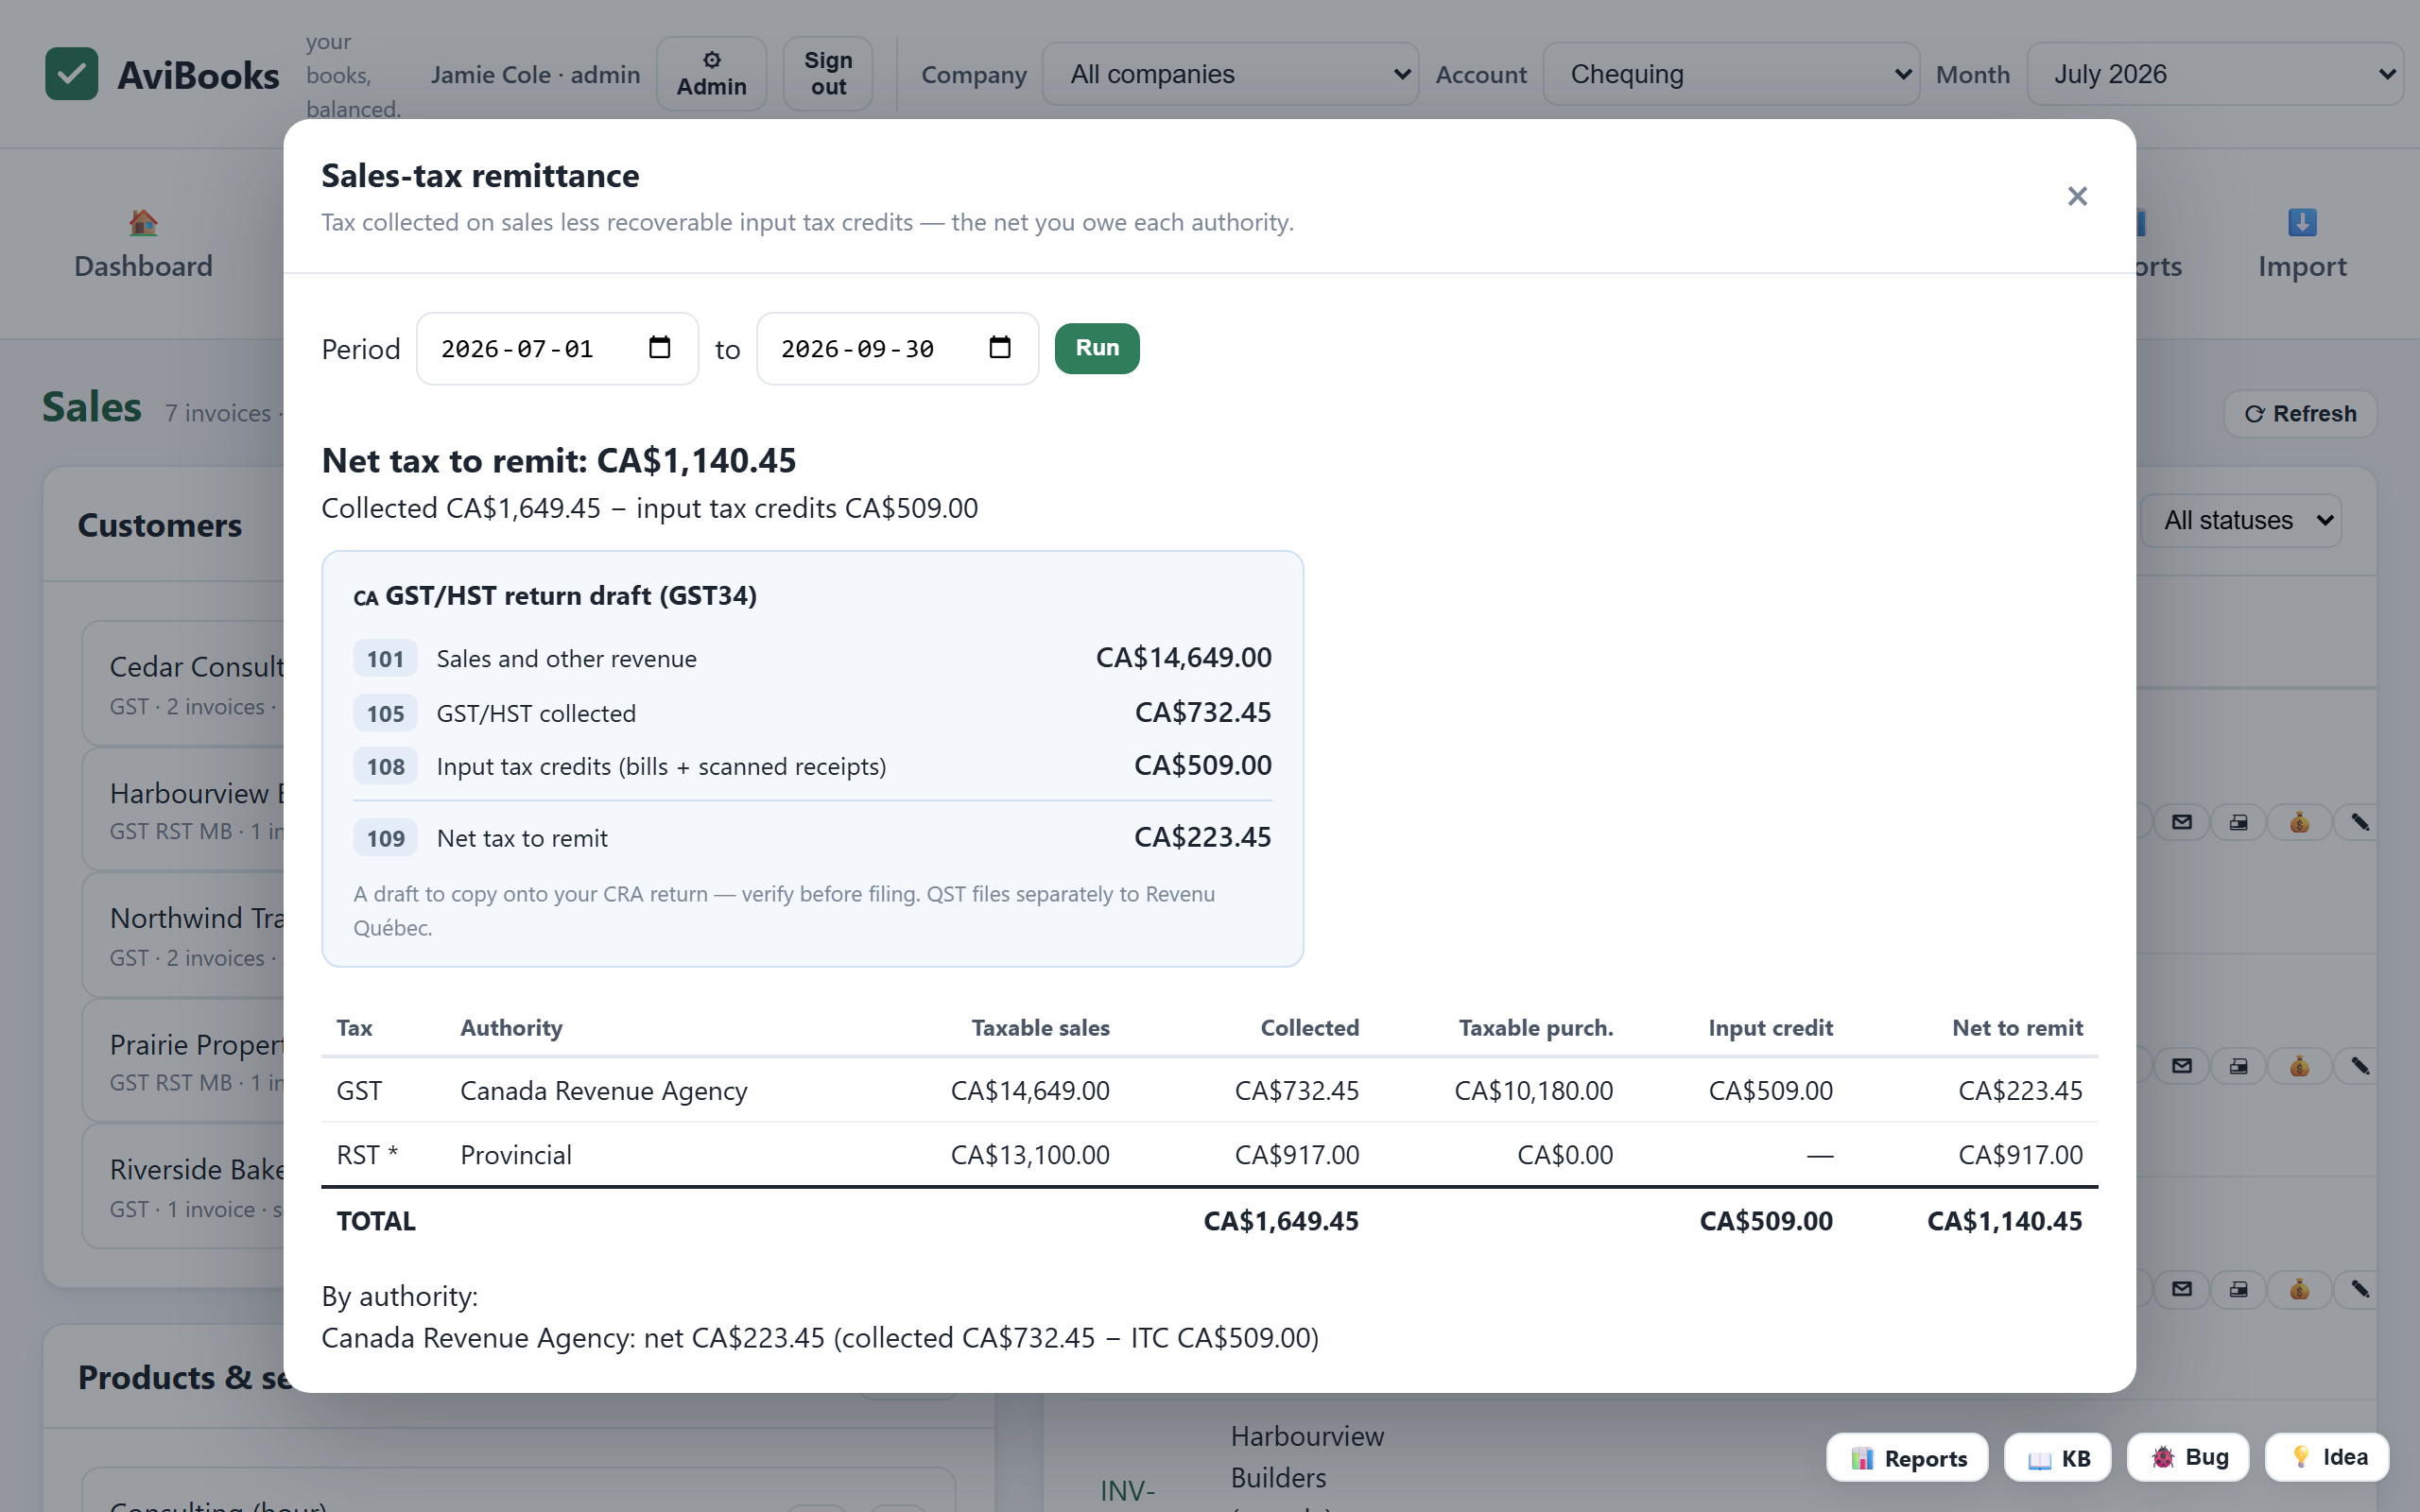Run the remittance report

point(1097,348)
